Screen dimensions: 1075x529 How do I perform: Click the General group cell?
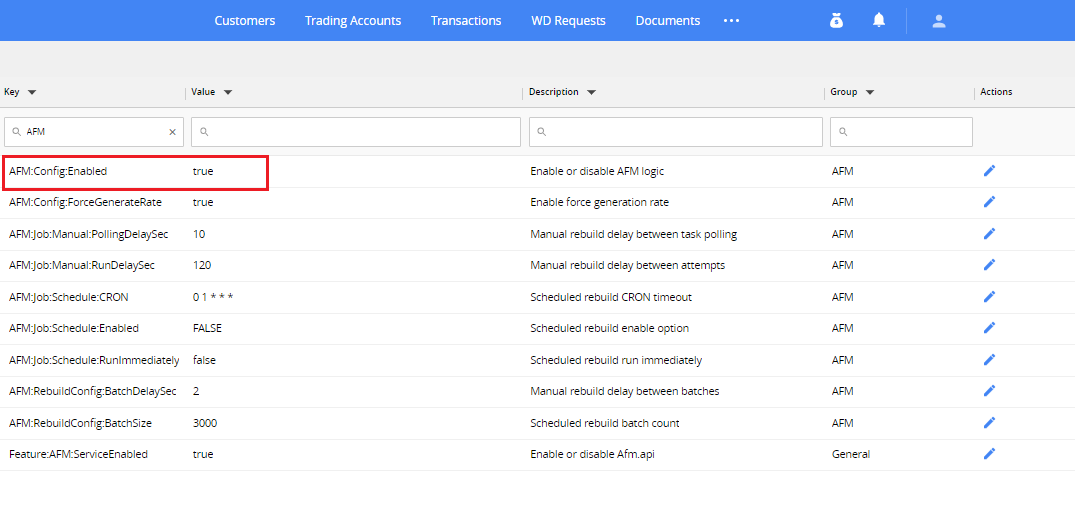coord(851,454)
